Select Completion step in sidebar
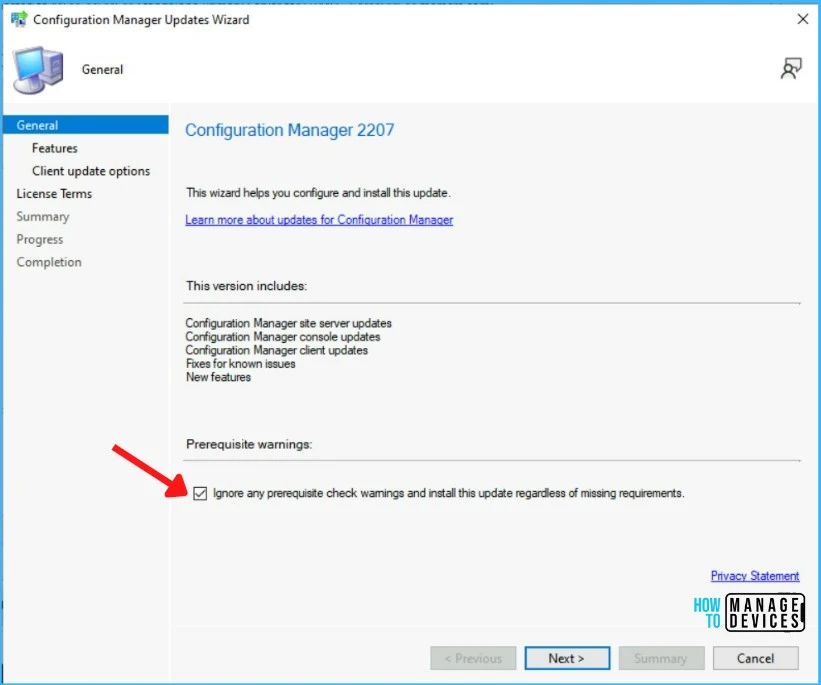Image resolution: width=821 pixels, height=685 pixels. 49,262
